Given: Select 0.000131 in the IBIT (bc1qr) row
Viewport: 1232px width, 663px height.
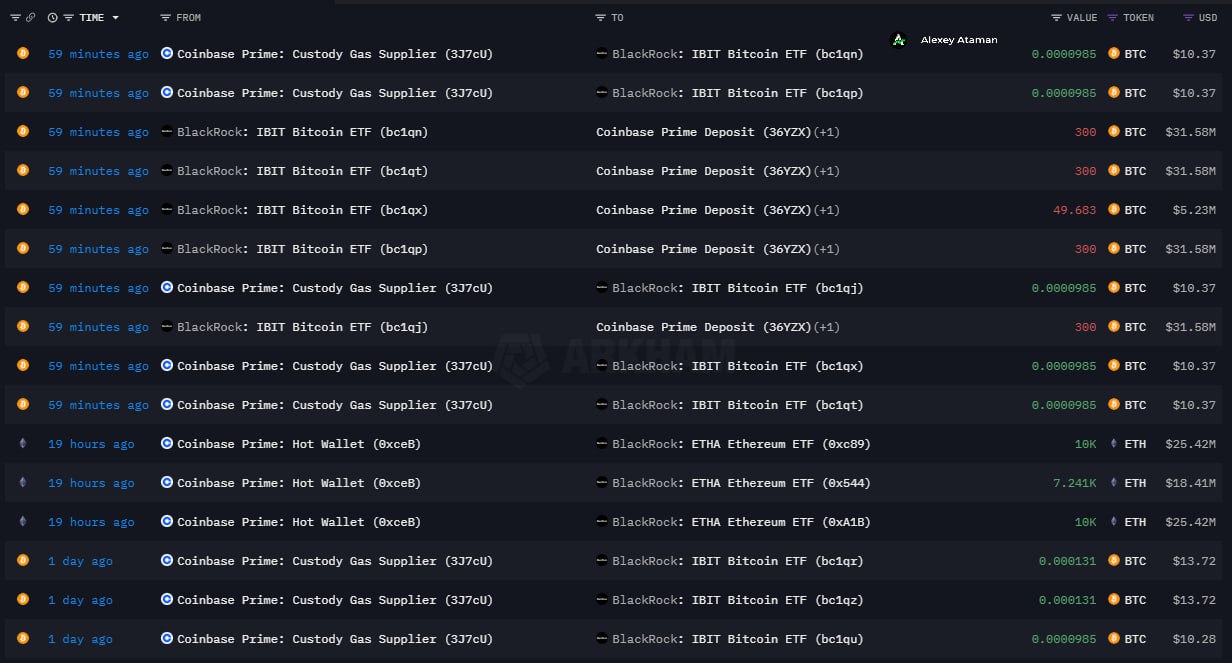Looking at the screenshot, I should tap(1068, 561).
